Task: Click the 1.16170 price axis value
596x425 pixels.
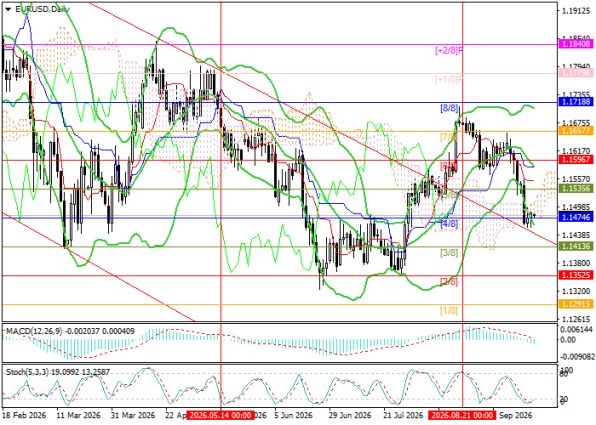Action: click(x=577, y=151)
